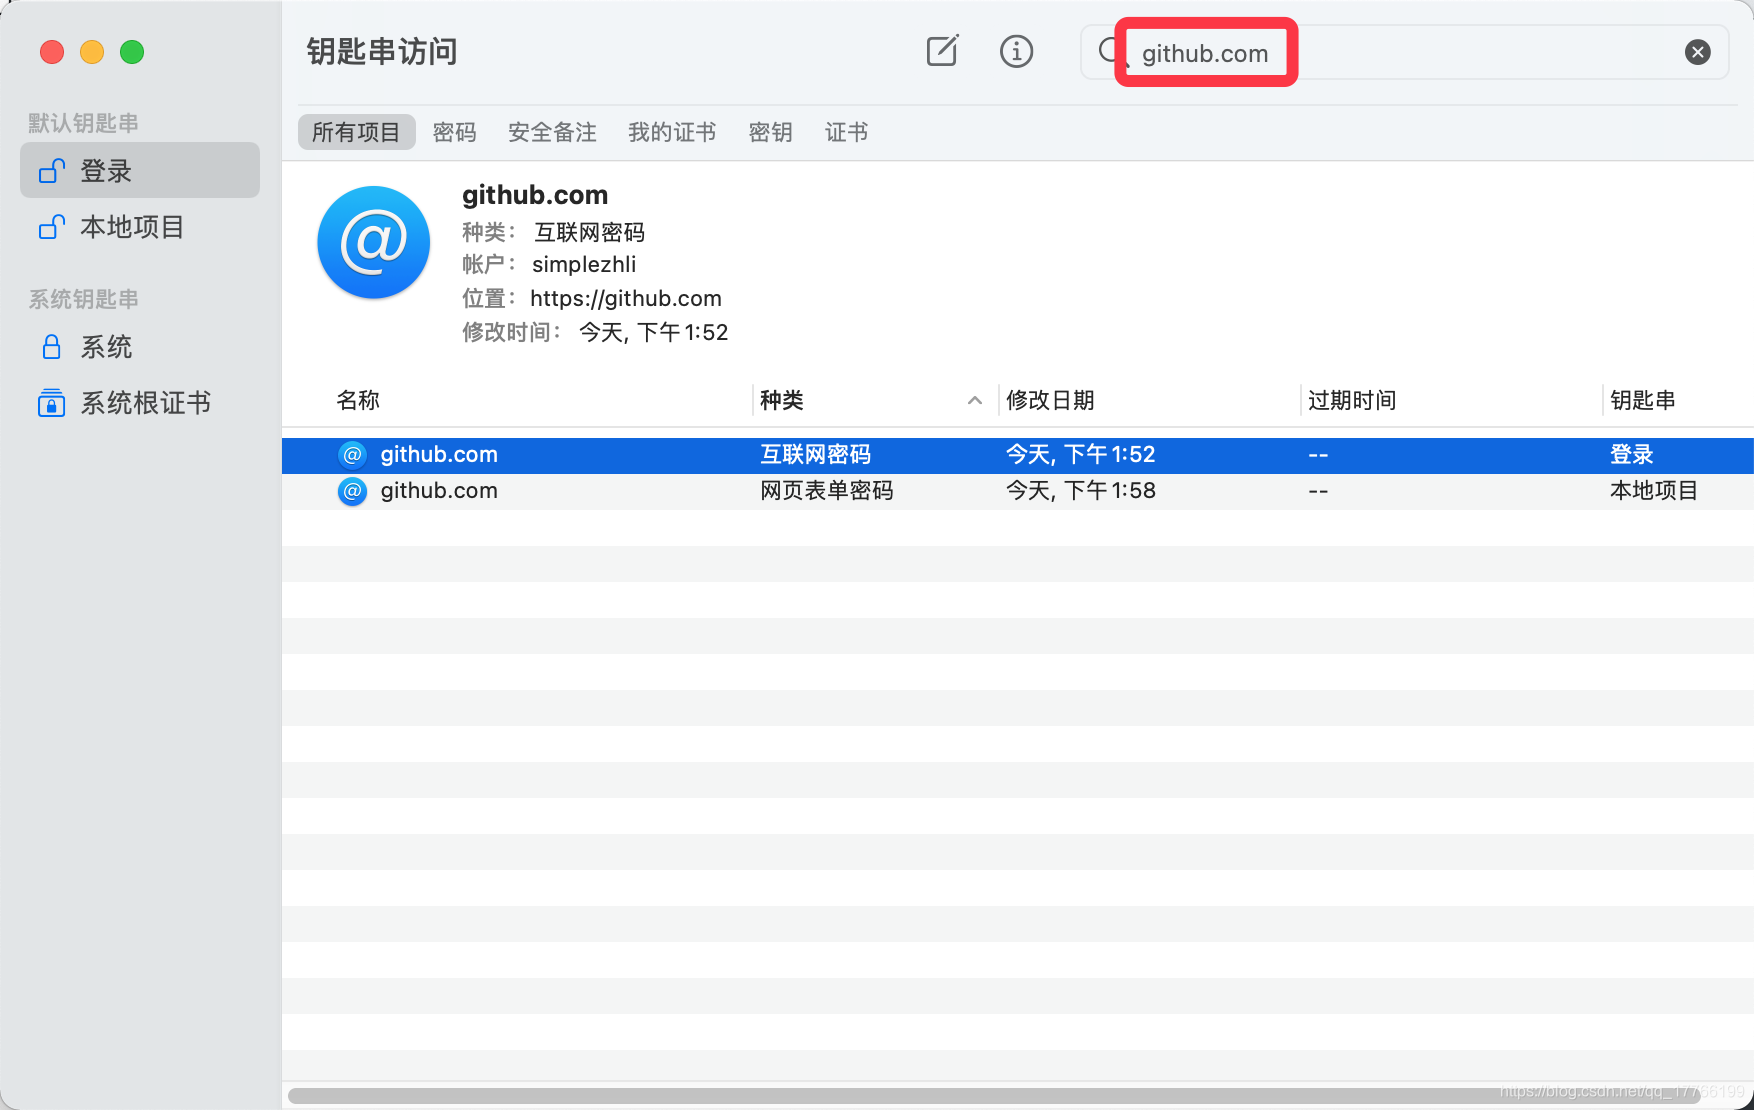Screen dimensions: 1754x1110
Task: Sort by the 过期时间 column header
Action: 1352,400
